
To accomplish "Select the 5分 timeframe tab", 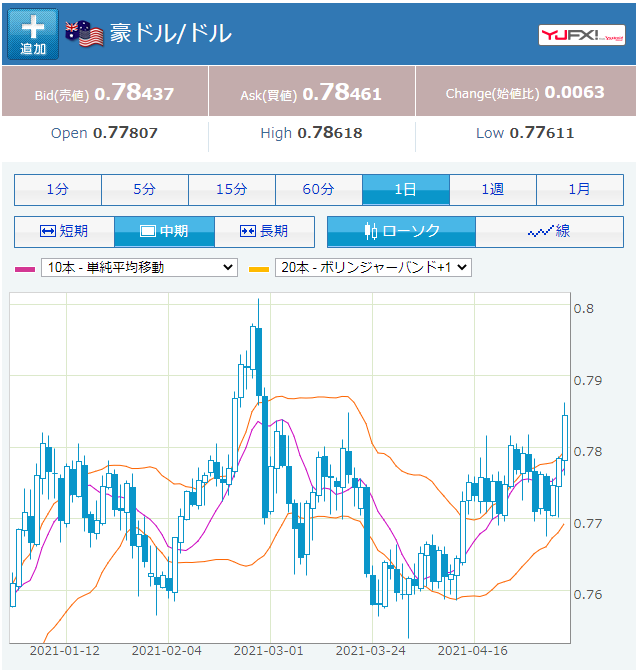I will pos(145,189).
